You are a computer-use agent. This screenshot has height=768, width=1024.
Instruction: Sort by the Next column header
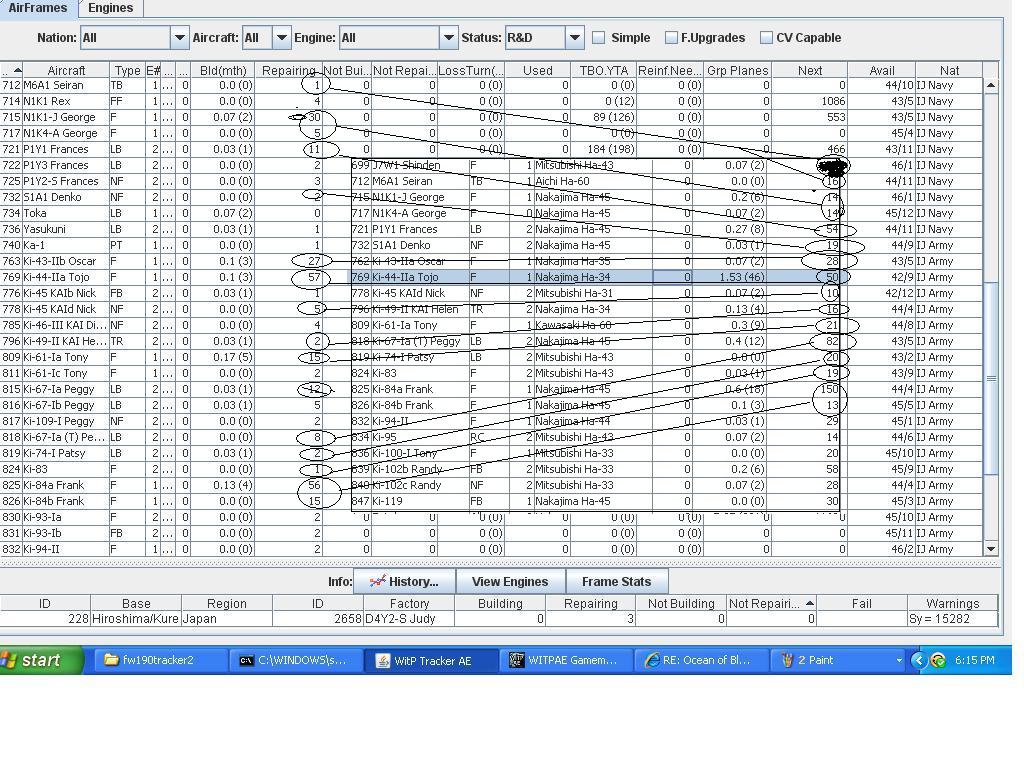810,70
